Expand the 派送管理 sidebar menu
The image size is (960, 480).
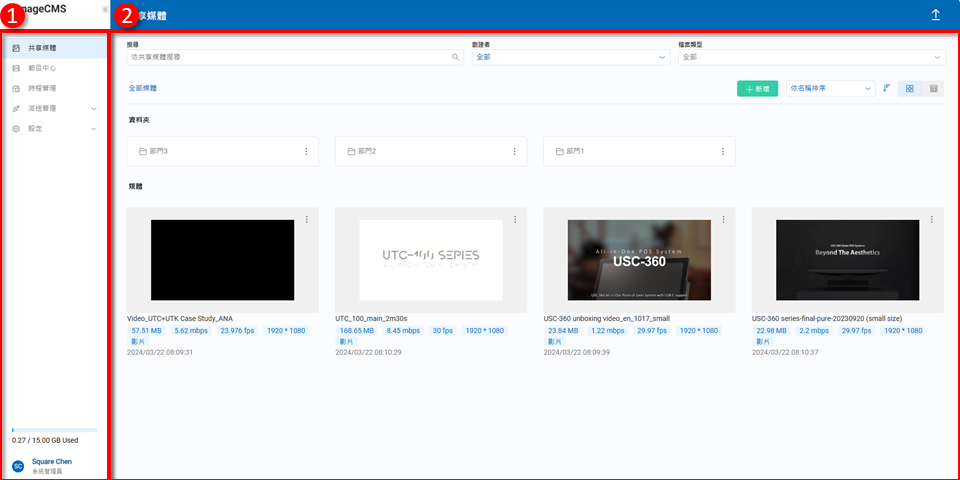click(x=55, y=108)
